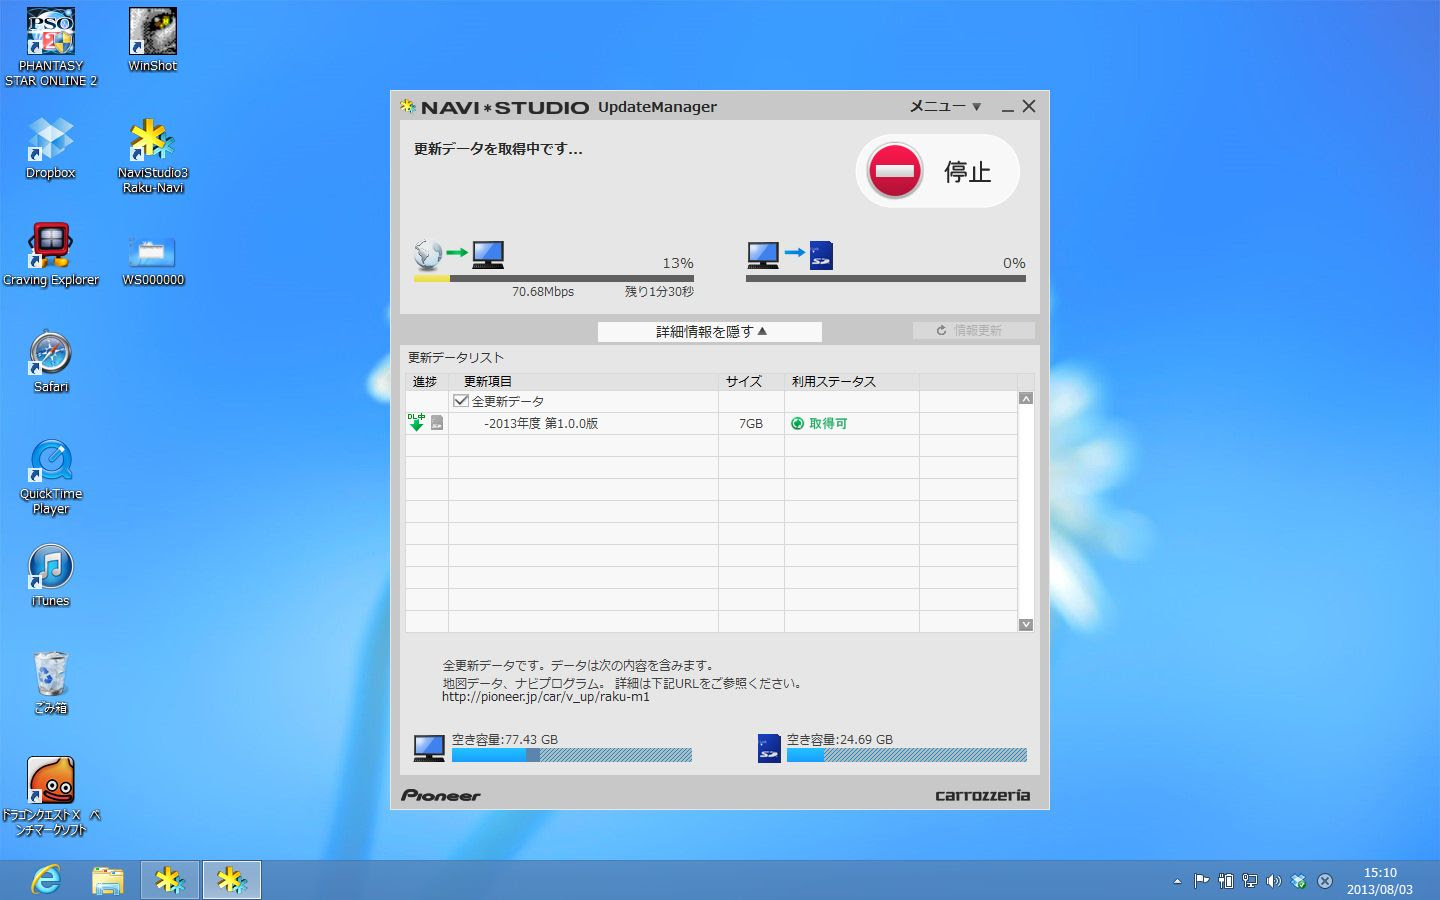Click the green download arrow progress icon
The width and height of the screenshot is (1440, 900).
(x=416, y=422)
